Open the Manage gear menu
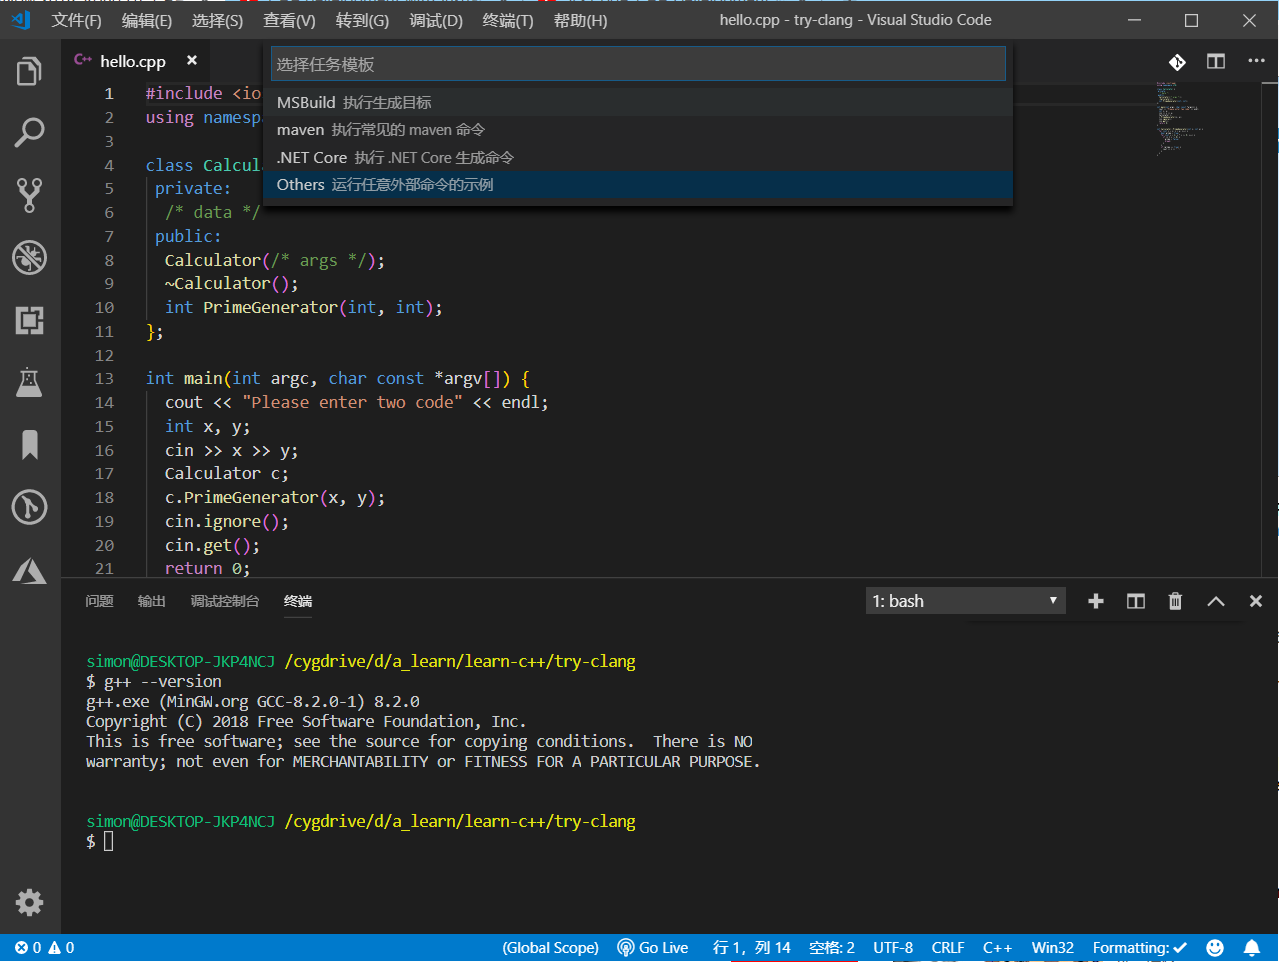This screenshot has height=962, width=1279. click(x=29, y=902)
